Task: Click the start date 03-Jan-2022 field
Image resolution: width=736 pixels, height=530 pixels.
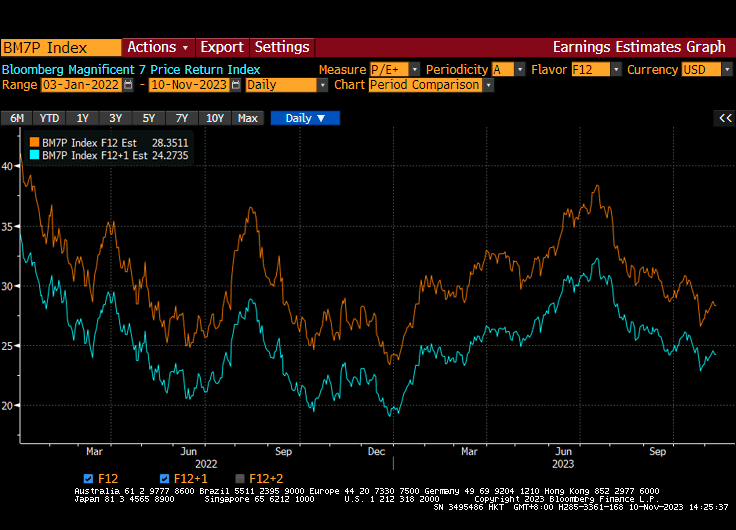Action: [82, 85]
